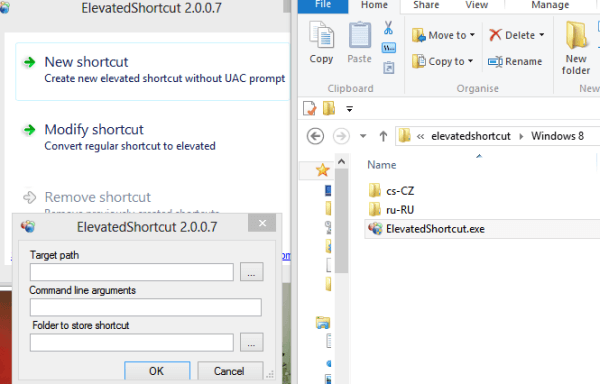Image resolution: width=600 pixels, height=384 pixels.
Task: Click the Paste clipboard icon in ribbon
Action: 360,35
